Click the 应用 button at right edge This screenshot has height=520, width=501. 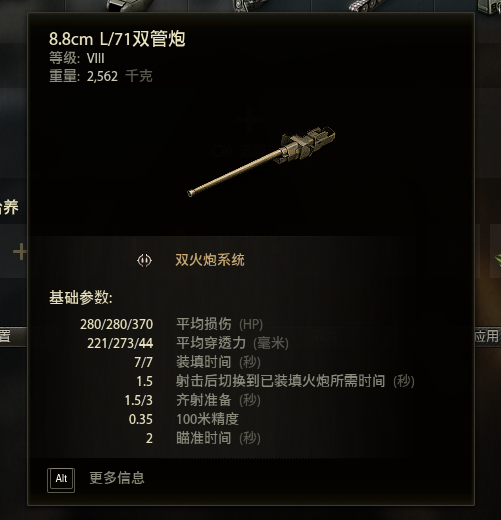coord(488,336)
